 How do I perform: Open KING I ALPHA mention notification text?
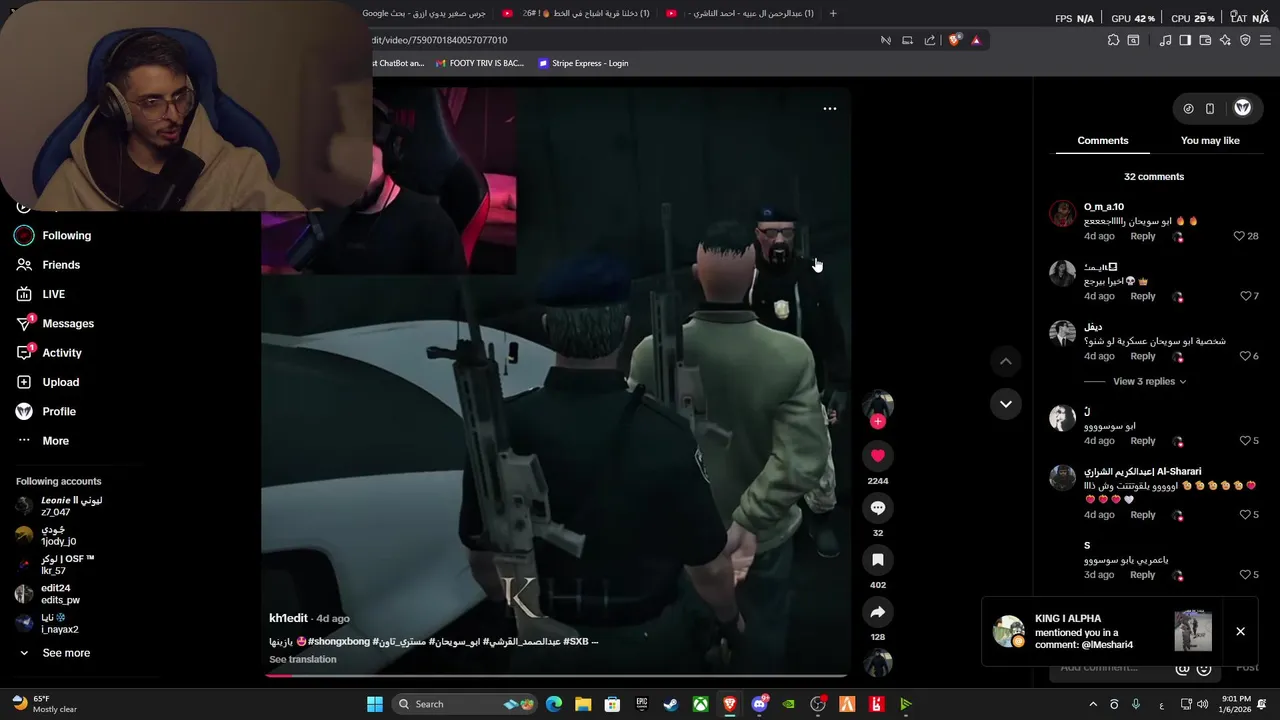pos(1084,632)
